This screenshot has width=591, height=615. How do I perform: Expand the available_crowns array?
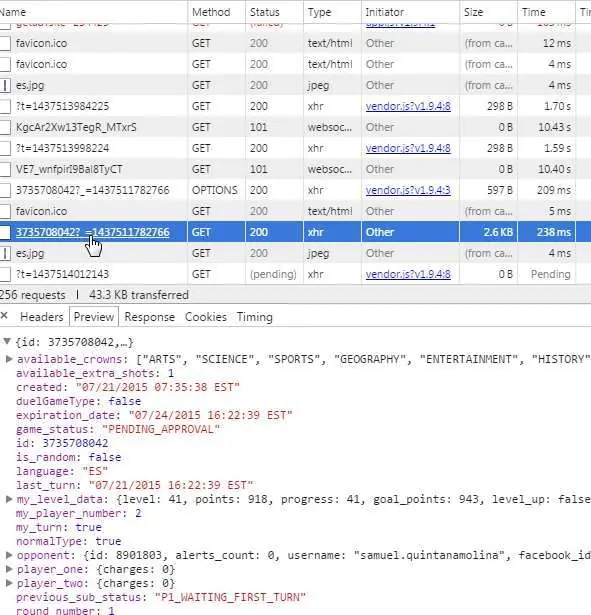(x=9, y=358)
